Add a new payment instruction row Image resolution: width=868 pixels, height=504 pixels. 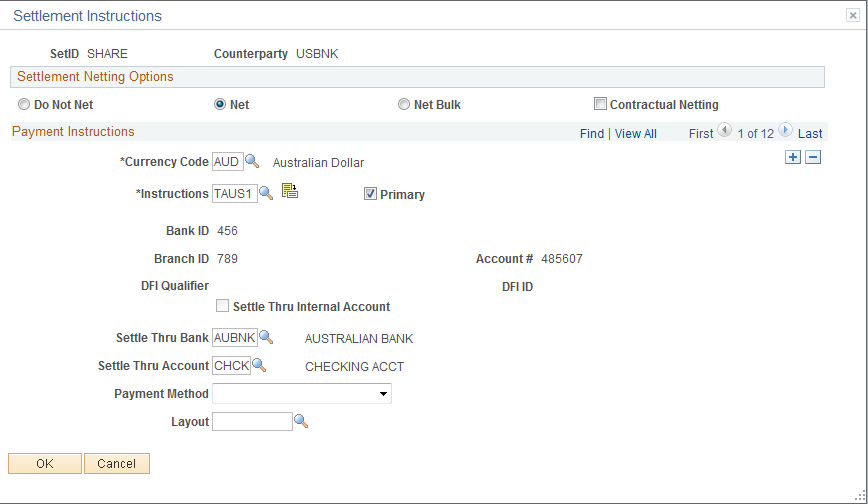click(x=793, y=157)
